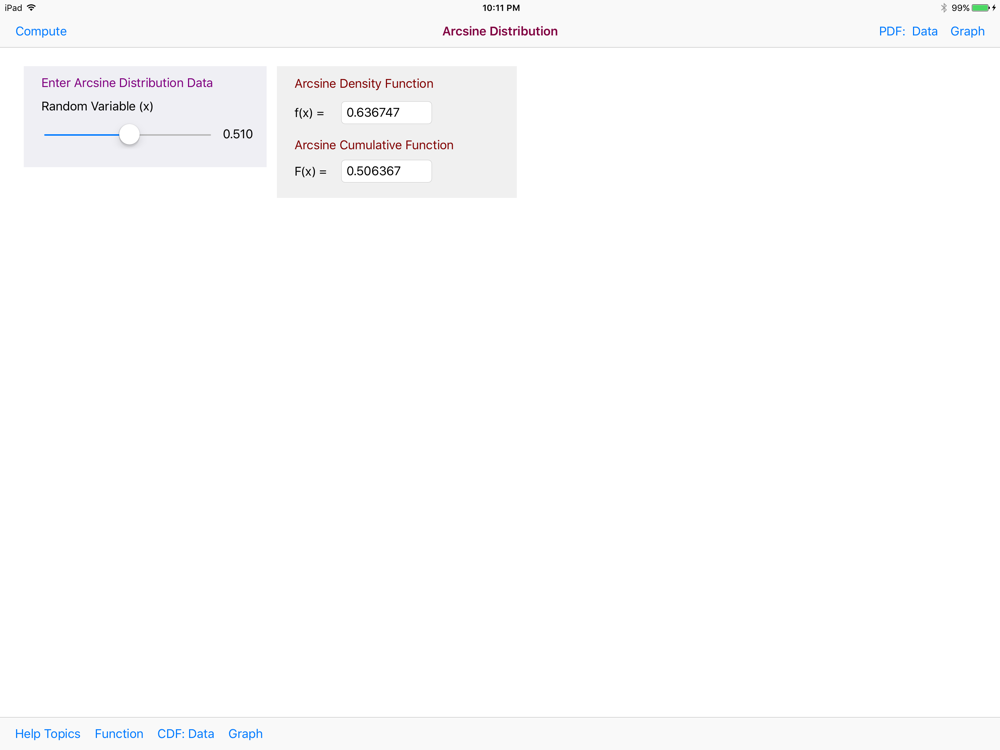Click the Bluetooth status icon
Viewport: 1000px width, 750px height.
944,8
